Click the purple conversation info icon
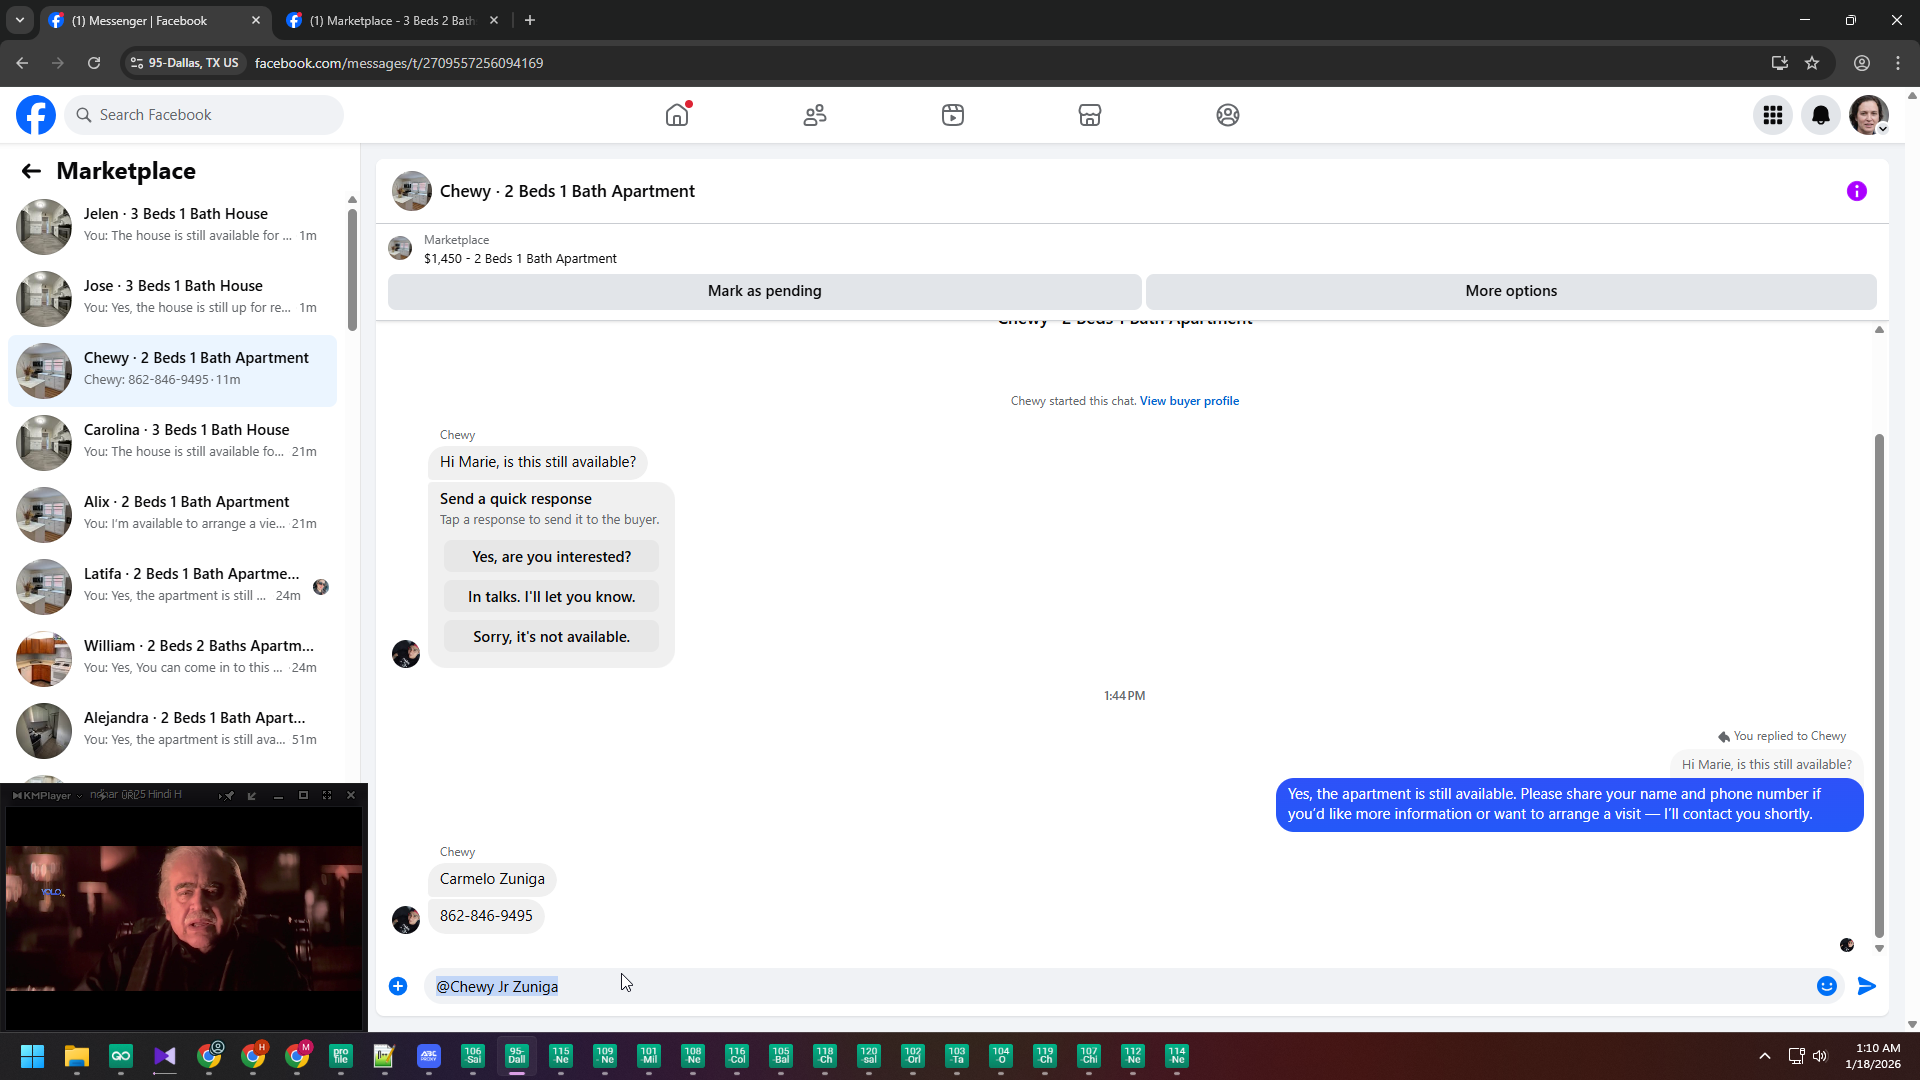 [1857, 191]
